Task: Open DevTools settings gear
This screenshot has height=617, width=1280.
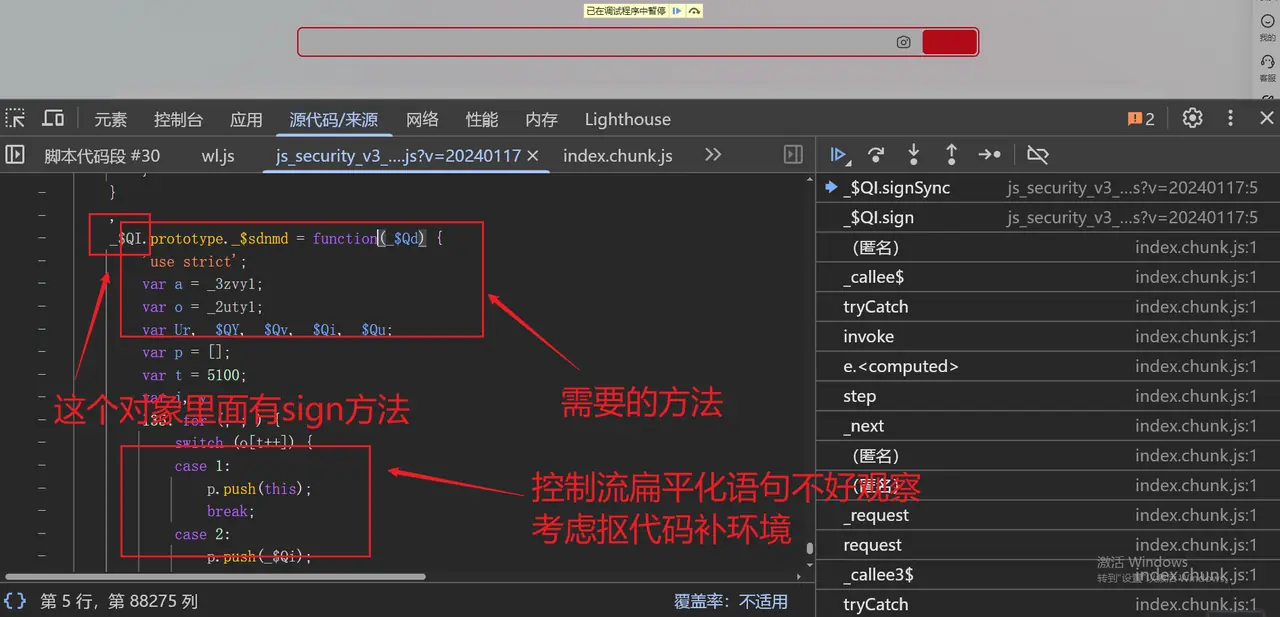Action: tap(1192, 119)
